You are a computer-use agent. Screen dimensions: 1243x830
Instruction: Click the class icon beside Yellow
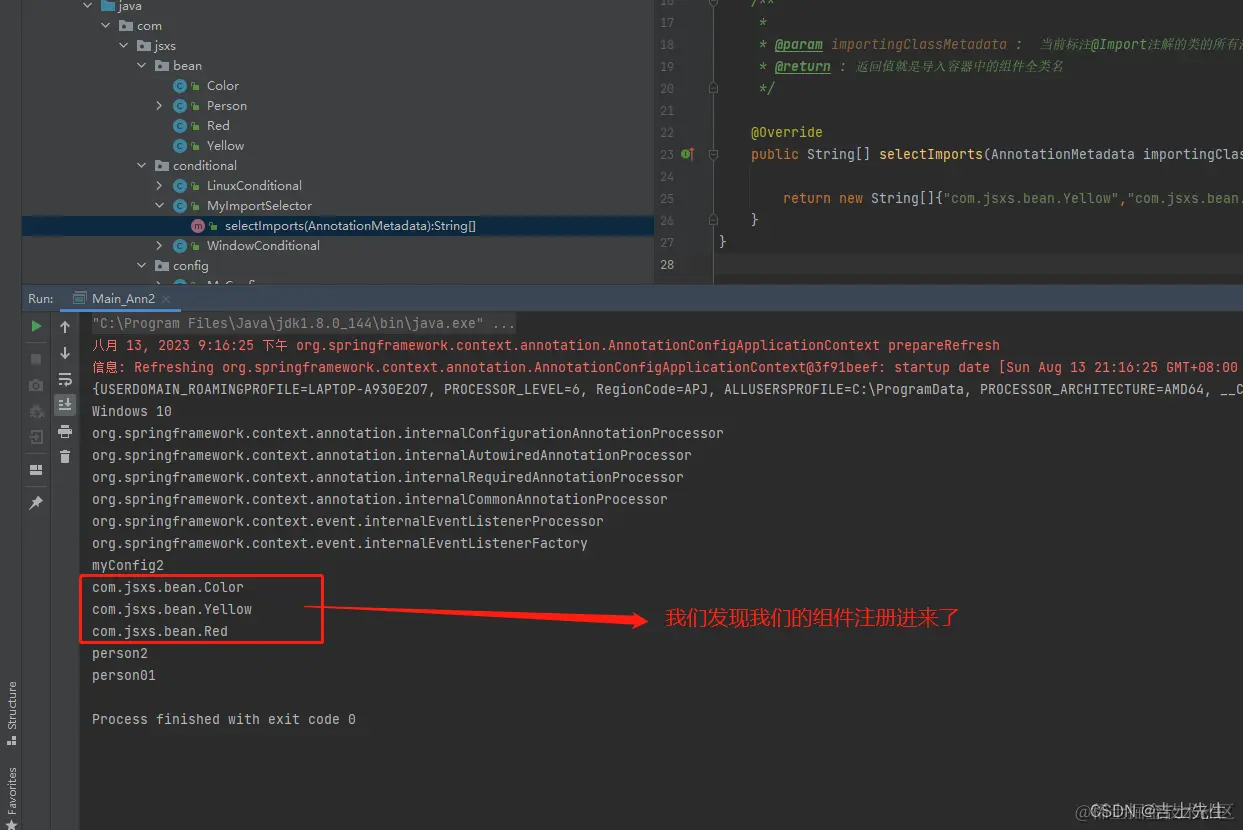[x=180, y=146]
